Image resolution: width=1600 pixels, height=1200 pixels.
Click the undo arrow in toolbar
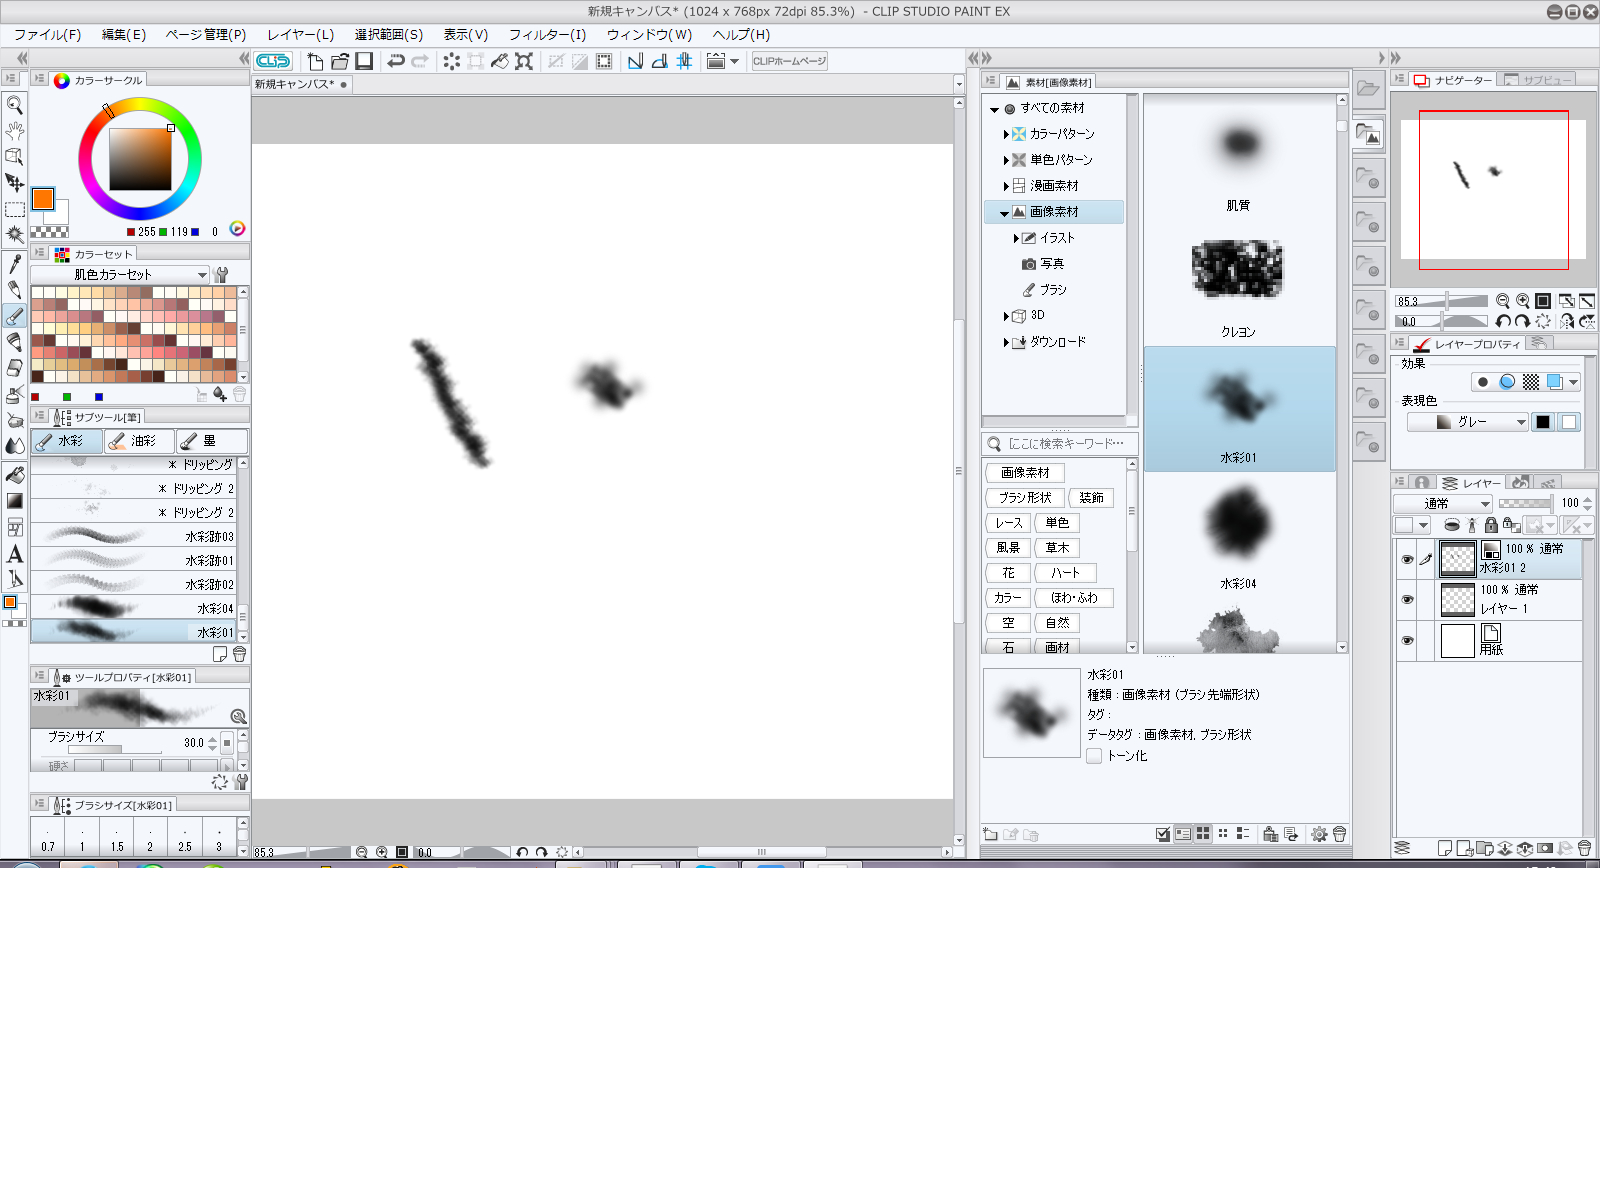tap(396, 61)
